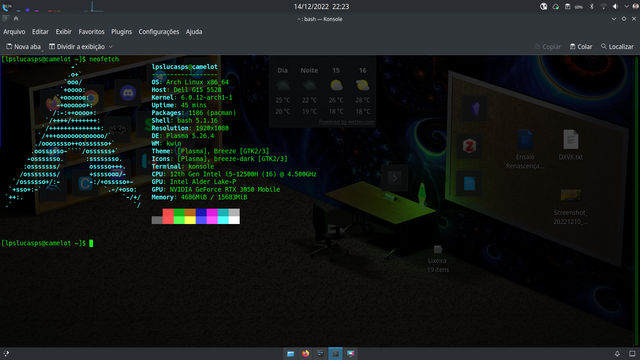Open system settings icon in taskbar

320,353
